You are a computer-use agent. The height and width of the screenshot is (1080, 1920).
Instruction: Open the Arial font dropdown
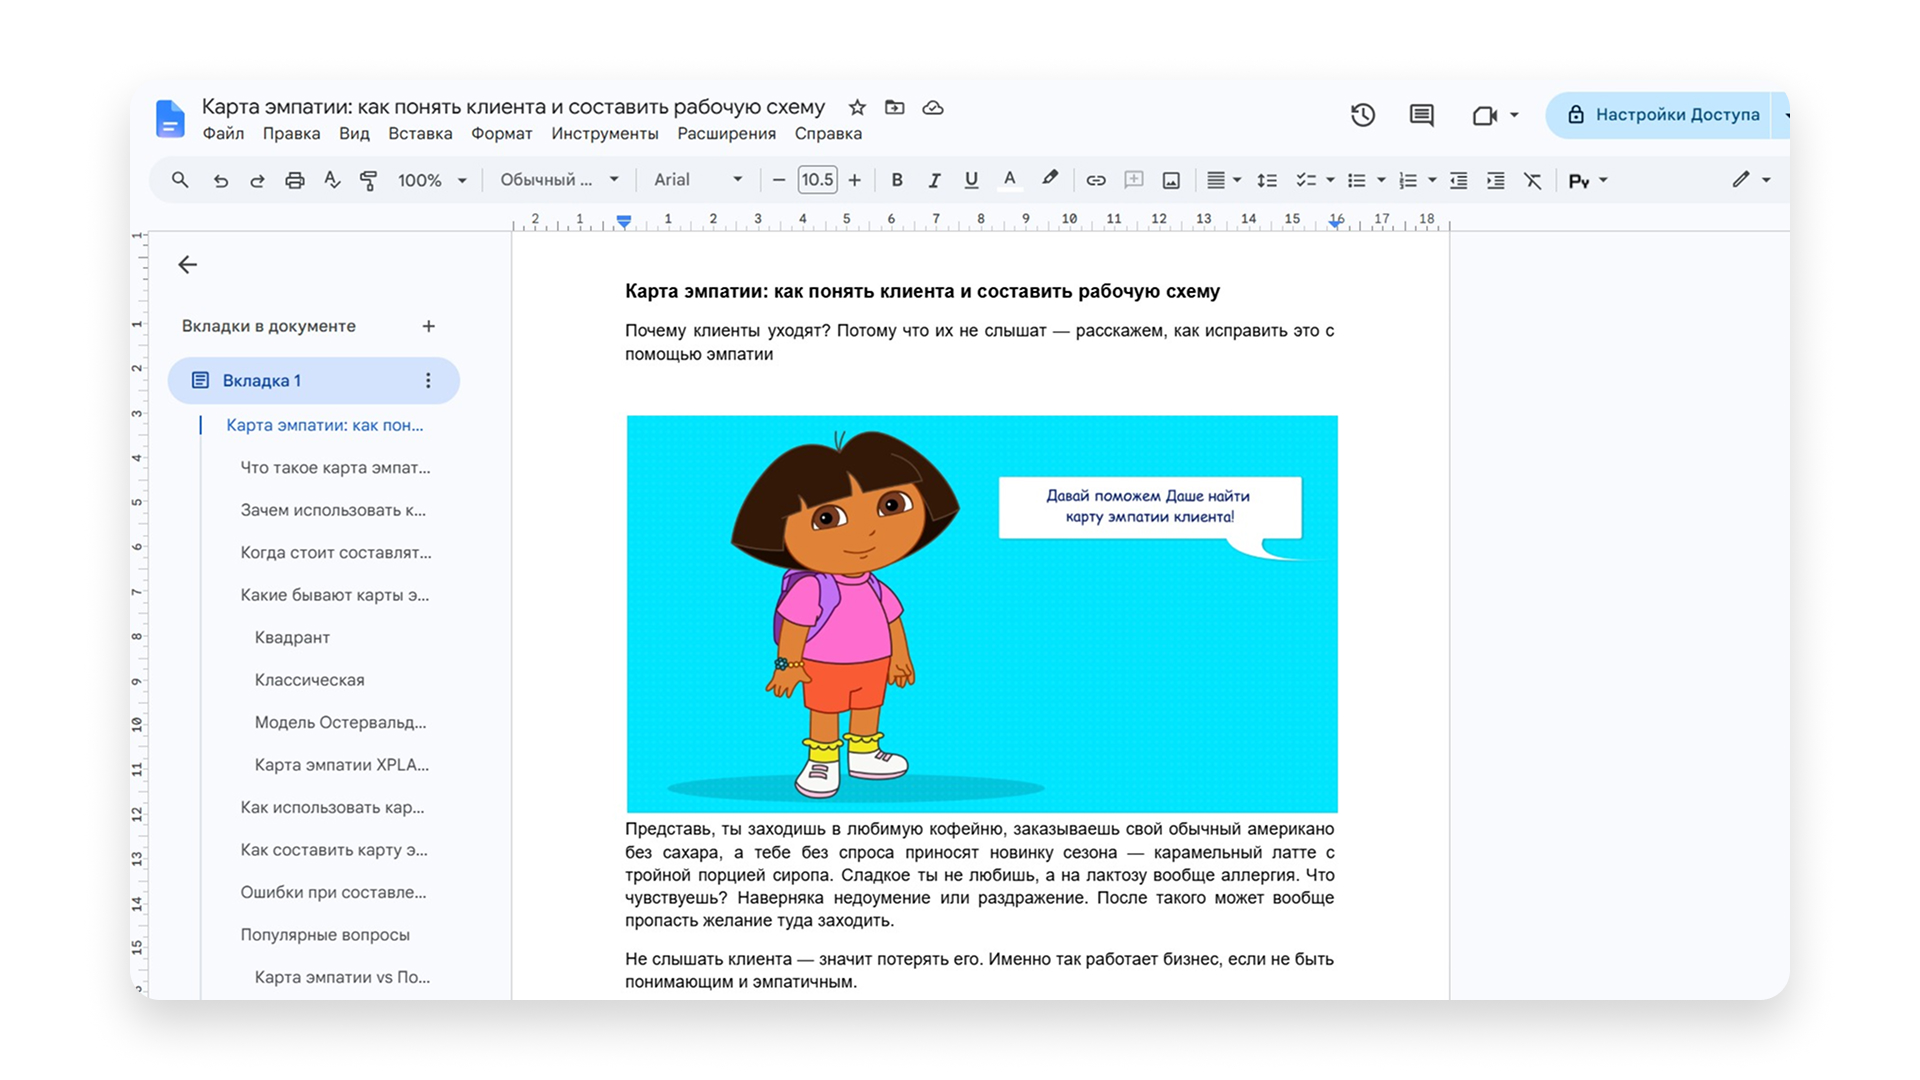[698, 180]
